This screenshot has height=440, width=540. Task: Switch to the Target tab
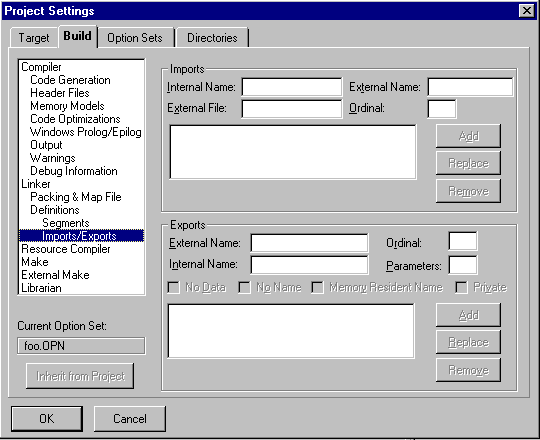(33, 38)
